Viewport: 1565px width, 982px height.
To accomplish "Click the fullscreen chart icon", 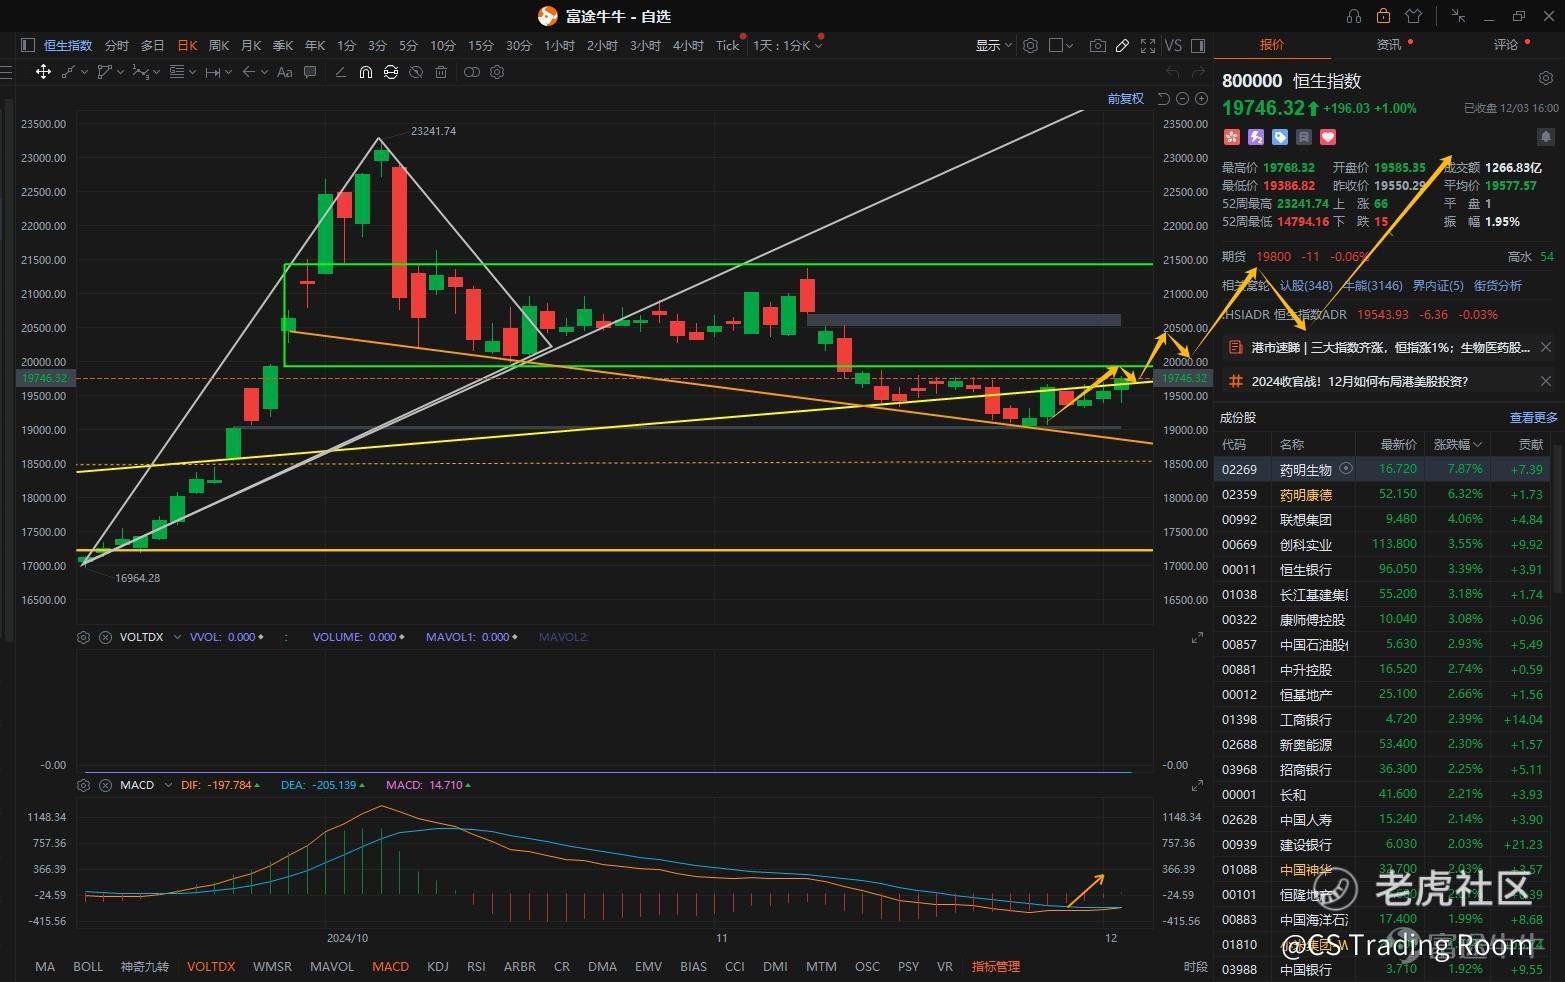I will click(1148, 45).
